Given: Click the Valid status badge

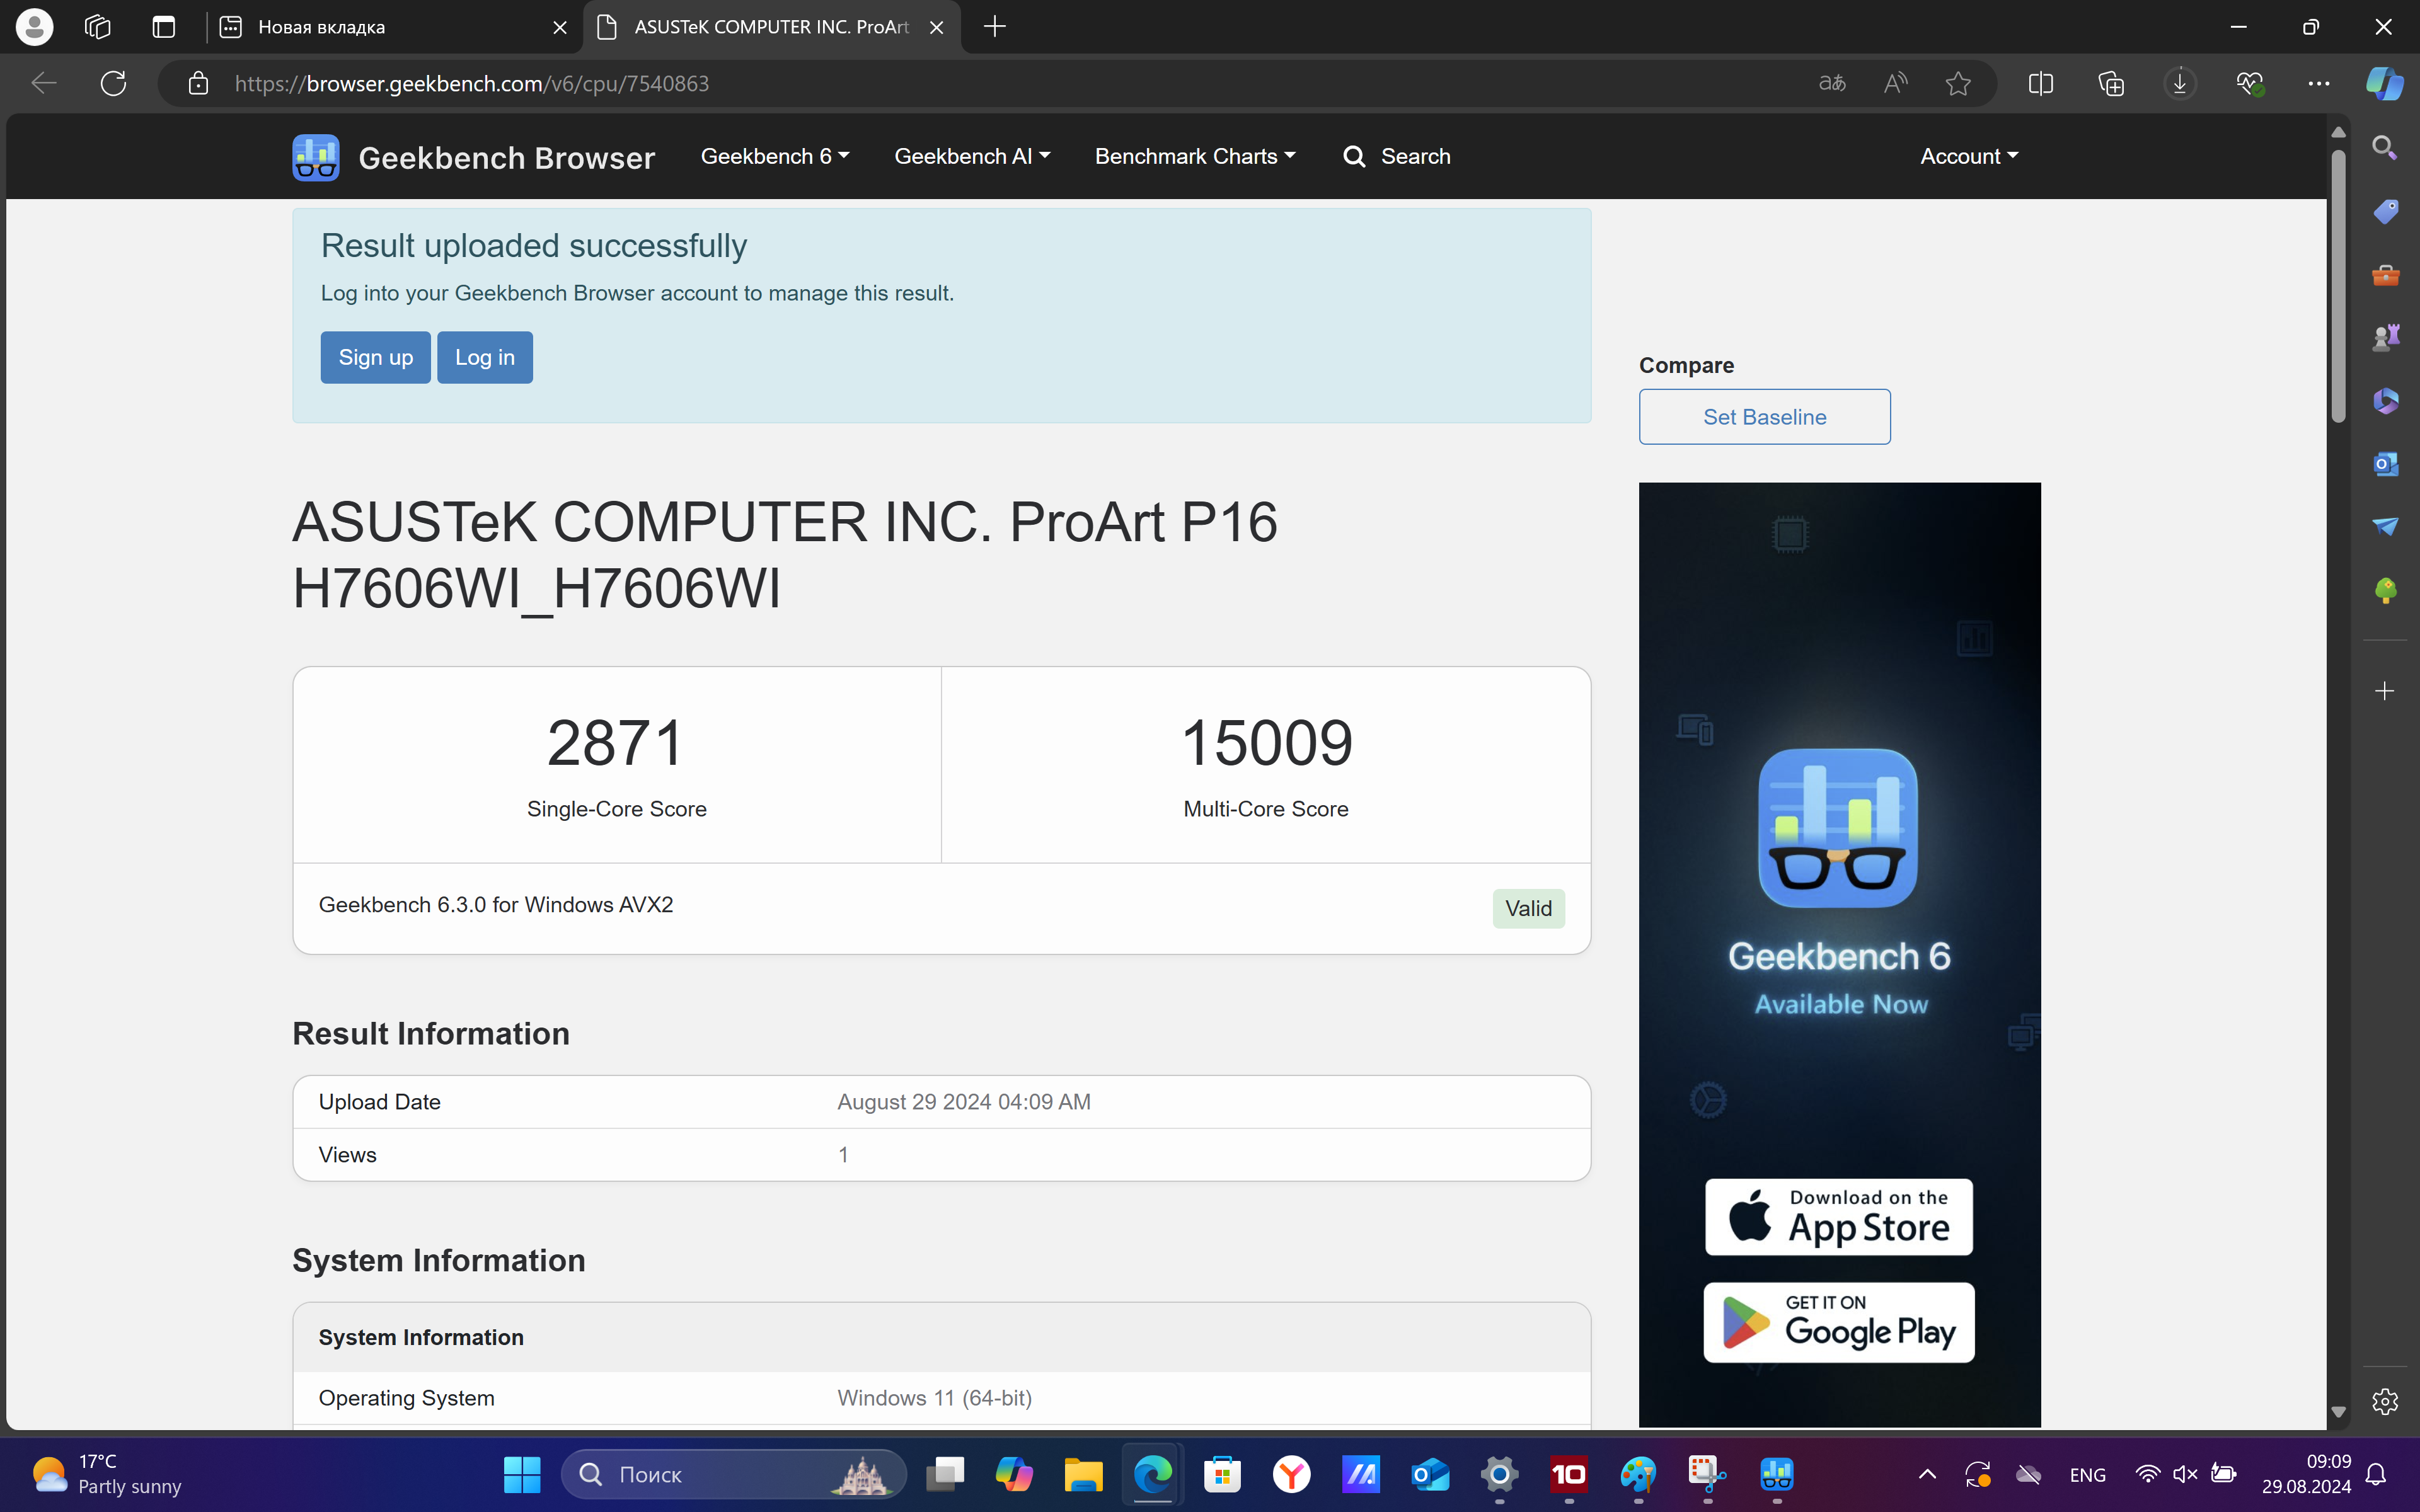Looking at the screenshot, I should pos(1528,908).
